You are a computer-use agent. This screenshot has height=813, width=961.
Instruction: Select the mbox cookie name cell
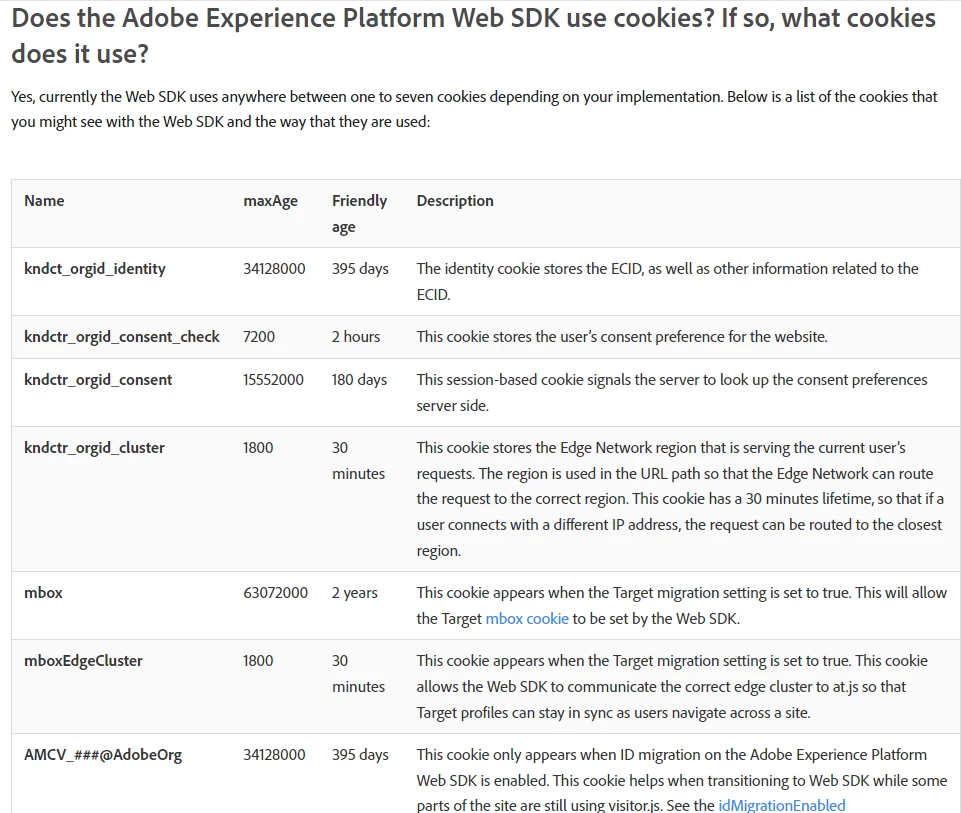(x=43, y=593)
